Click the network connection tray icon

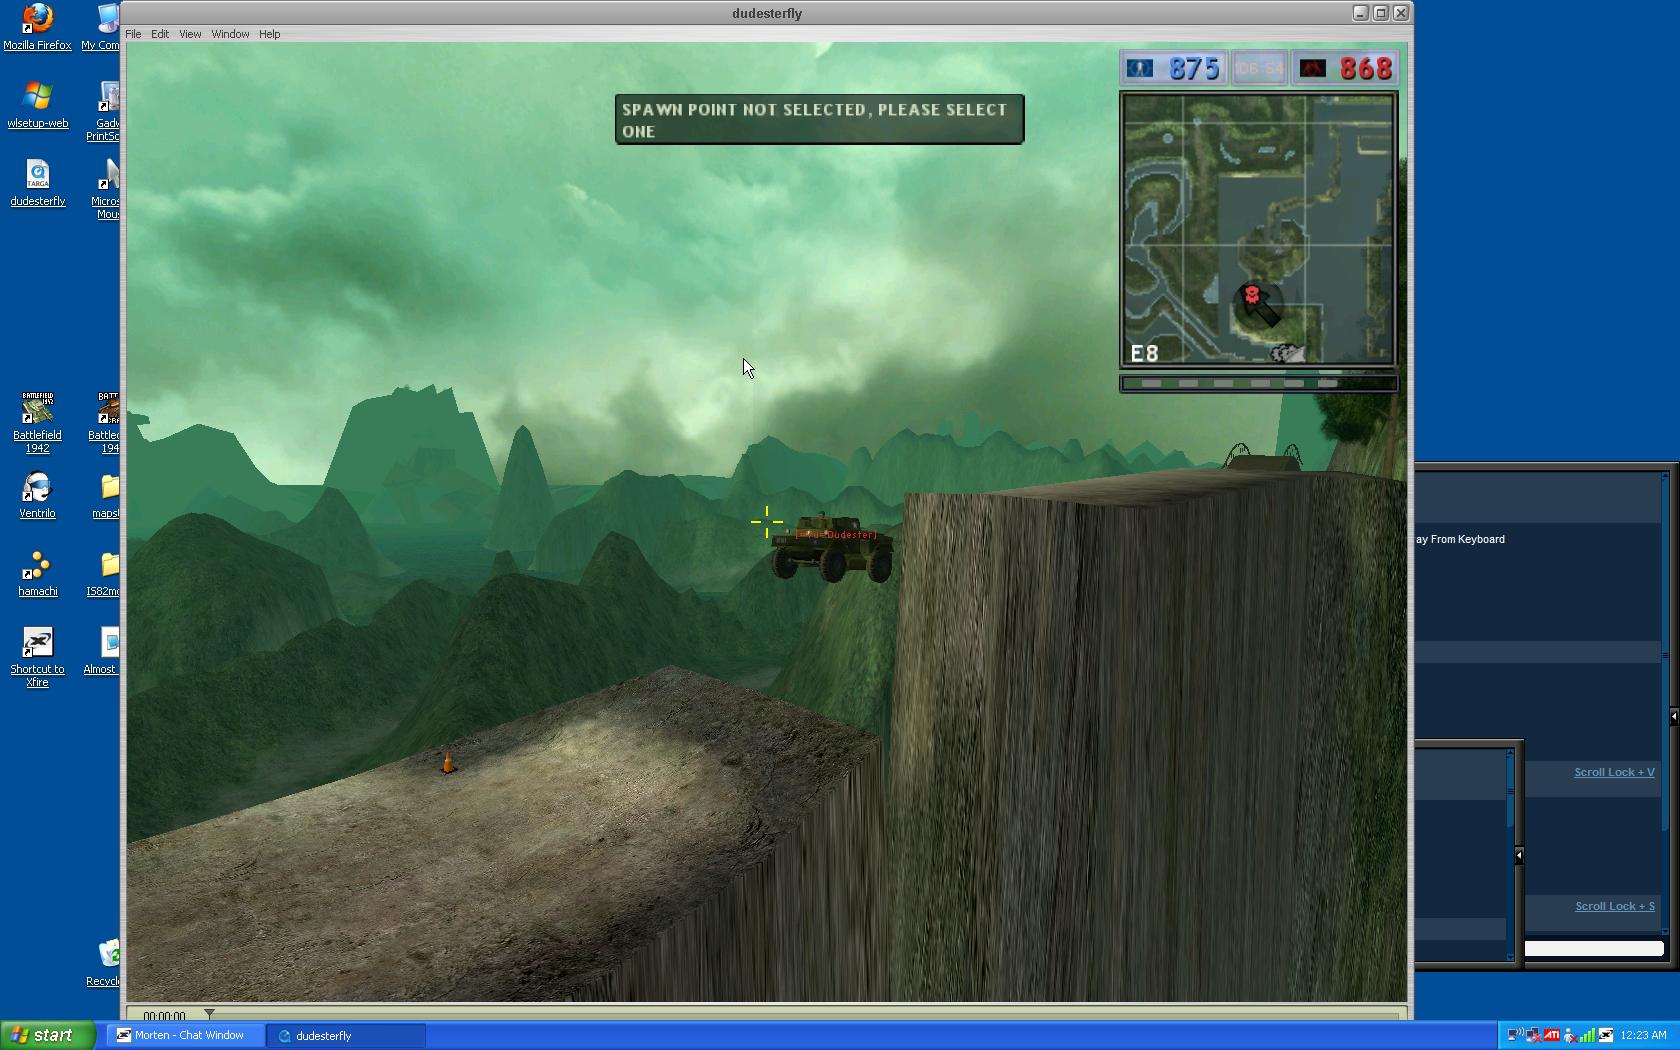(1533, 1035)
